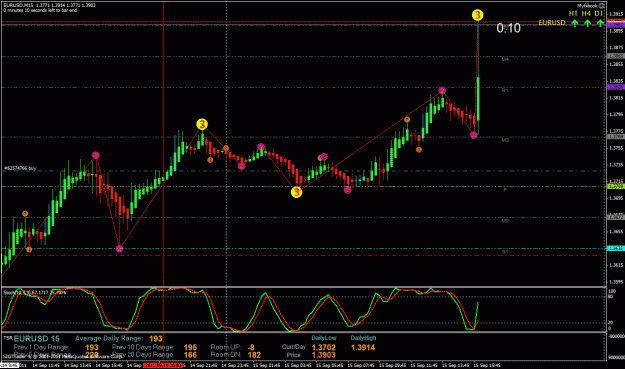The image size is (625, 369).
Task: Click the cyan price tag on price axis
Action: click(x=615, y=248)
